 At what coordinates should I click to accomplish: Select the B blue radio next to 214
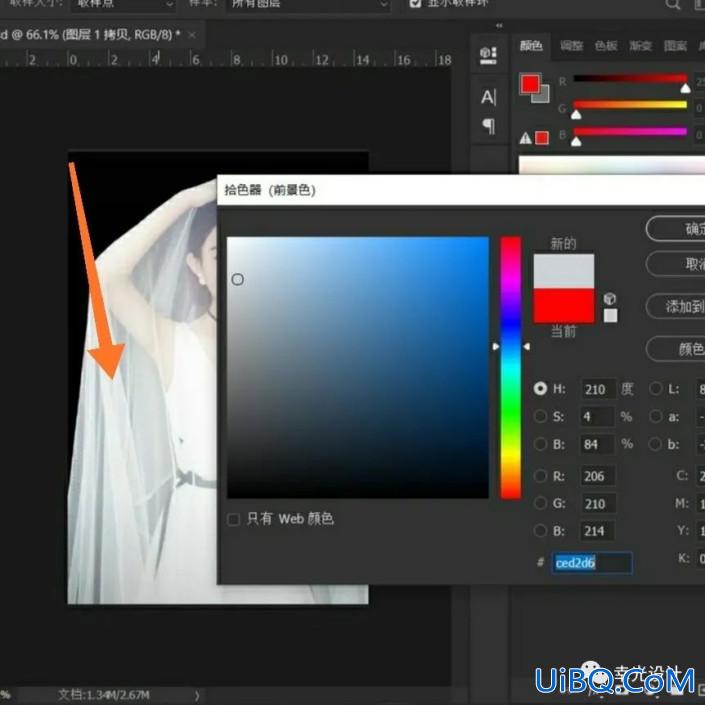click(540, 531)
